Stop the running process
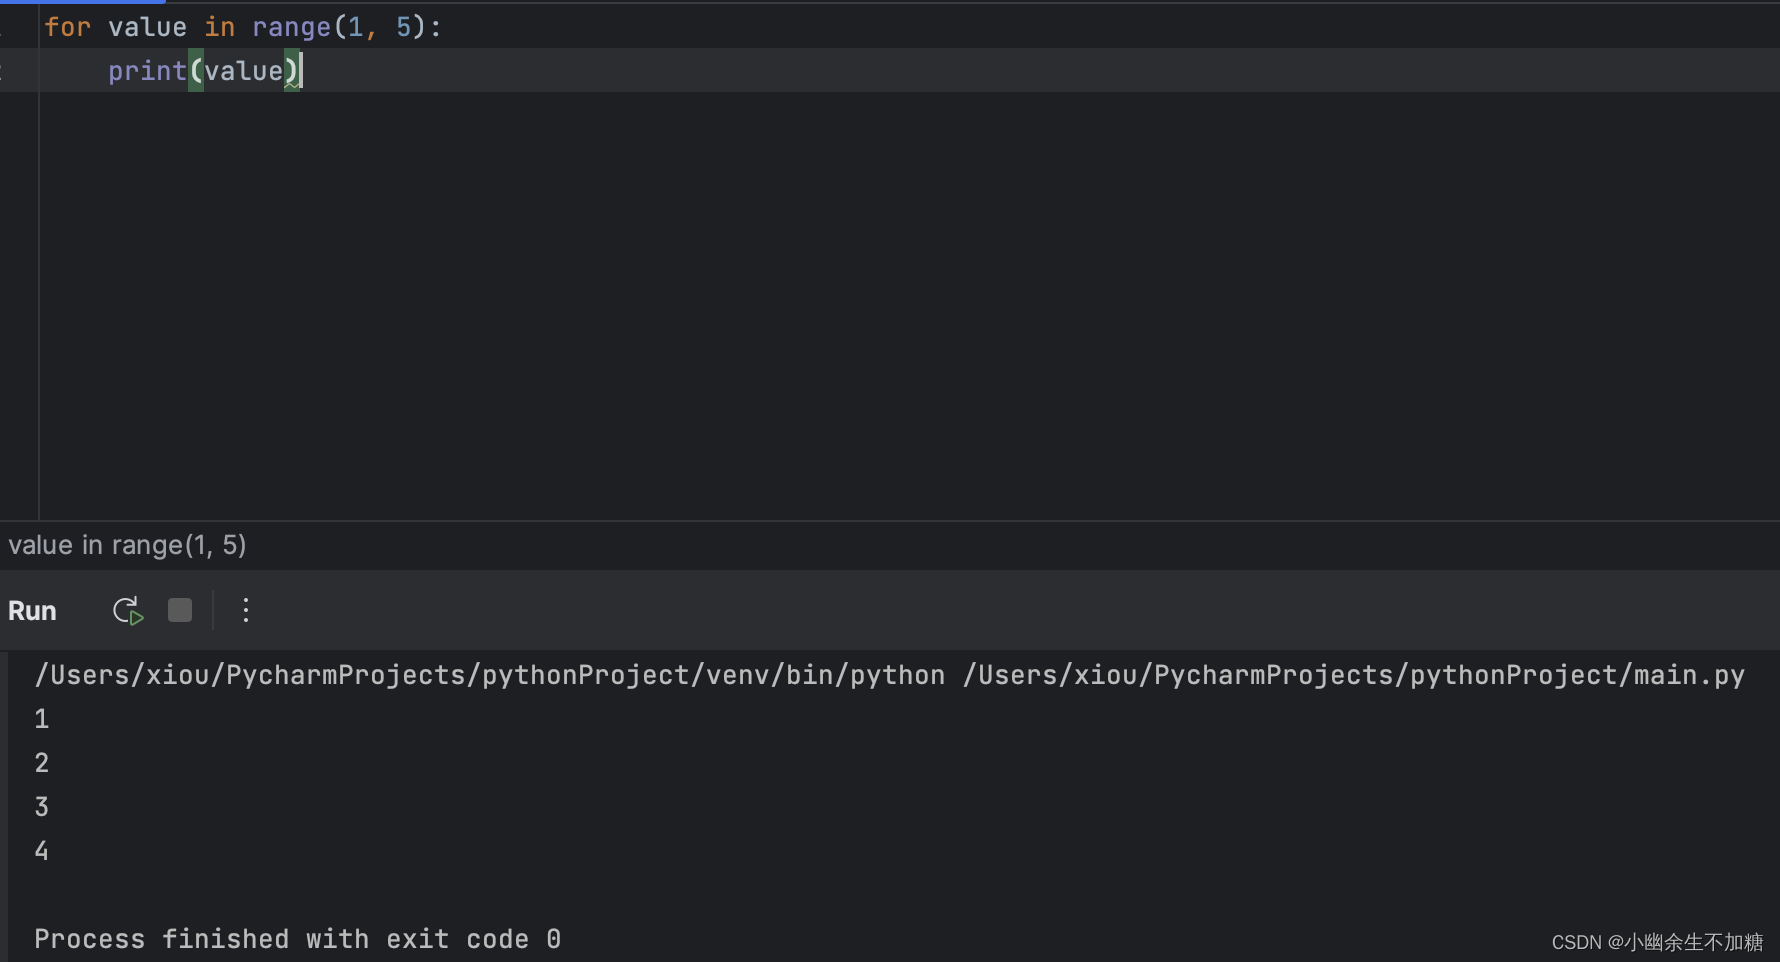The width and height of the screenshot is (1780, 962). coord(180,610)
